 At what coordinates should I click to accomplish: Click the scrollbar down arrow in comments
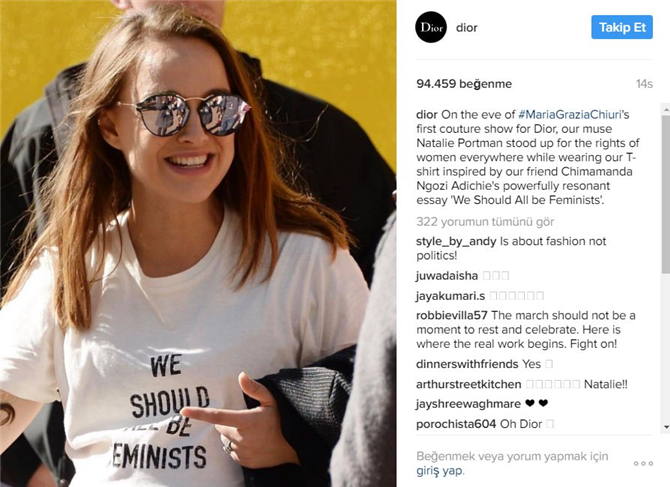(666, 427)
